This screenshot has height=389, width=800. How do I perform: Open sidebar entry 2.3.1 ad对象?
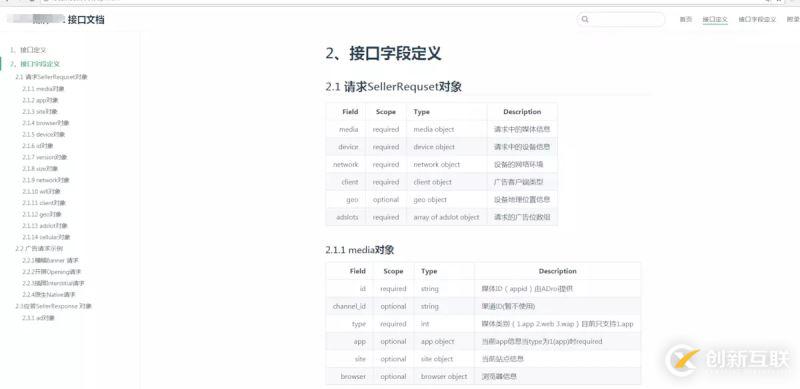click(38, 318)
